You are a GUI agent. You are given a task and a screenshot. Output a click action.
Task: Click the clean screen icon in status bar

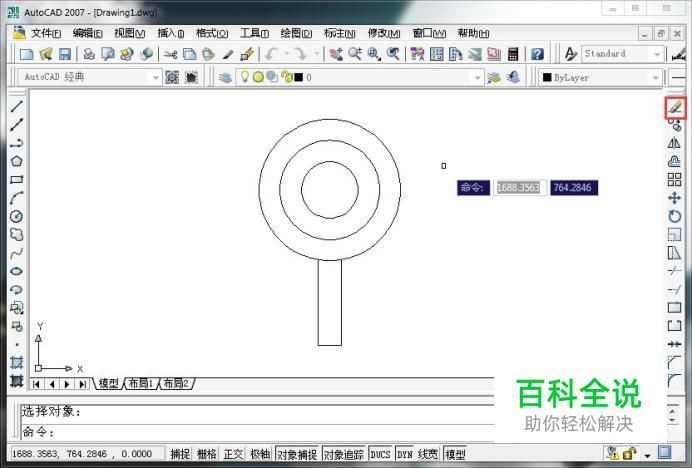click(664, 452)
